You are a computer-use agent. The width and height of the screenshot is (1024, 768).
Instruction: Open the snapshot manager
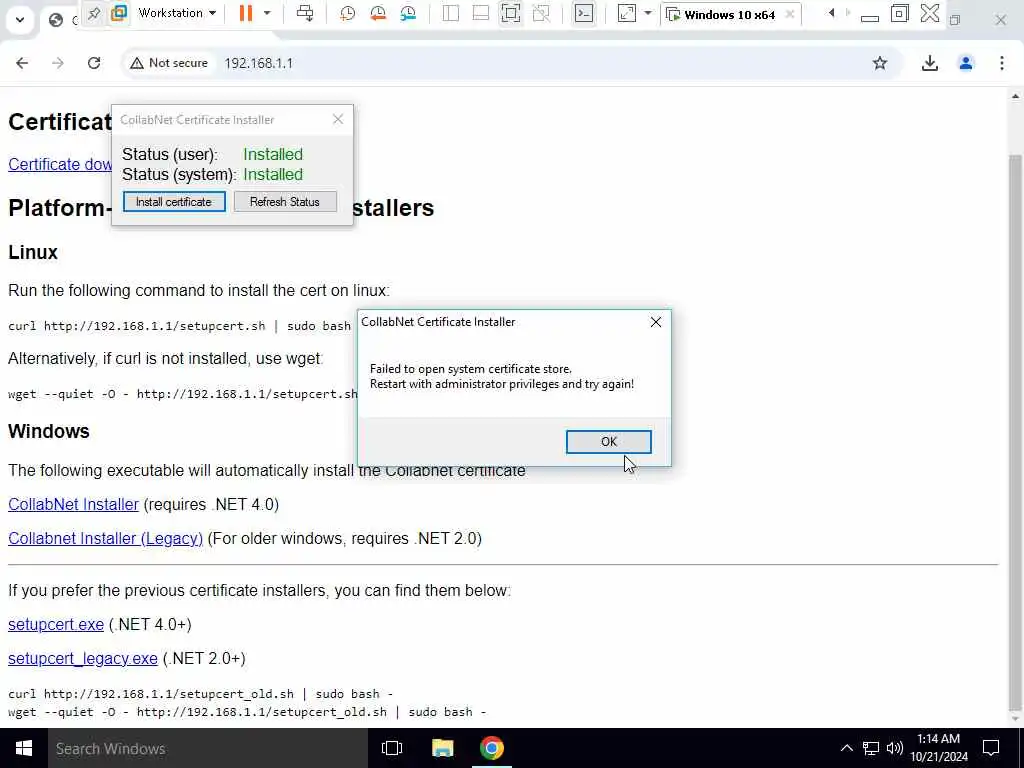click(408, 13)
